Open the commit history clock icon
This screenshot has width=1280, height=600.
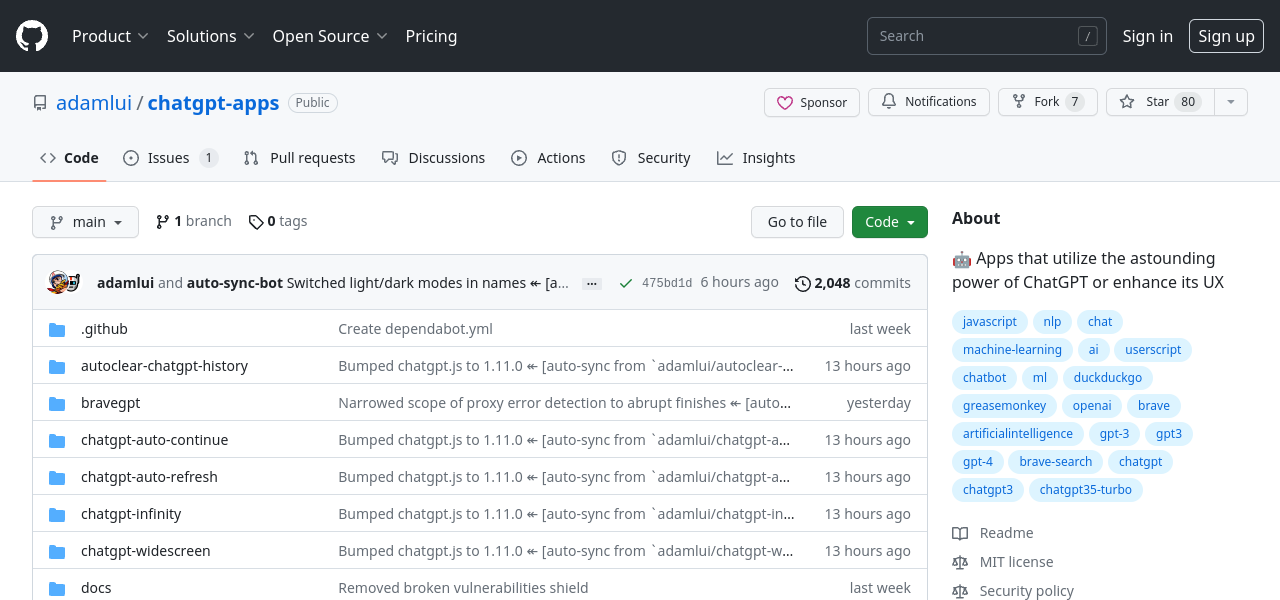pyautogui.click(x=802, y=284)
